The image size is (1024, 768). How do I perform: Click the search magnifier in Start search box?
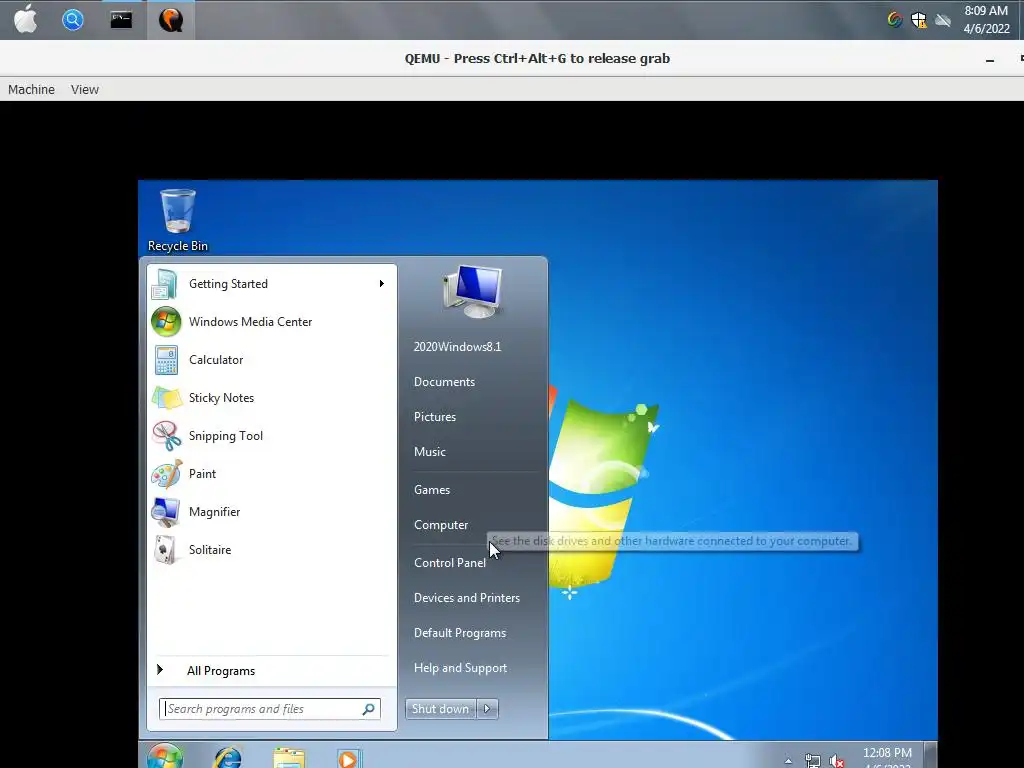pos(368,709)
